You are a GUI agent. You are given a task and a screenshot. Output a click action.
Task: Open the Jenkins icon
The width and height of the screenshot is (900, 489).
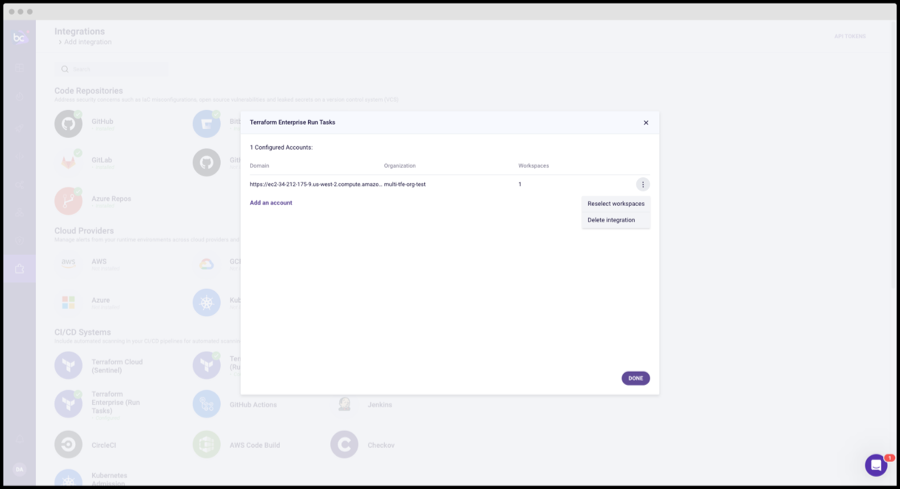(344, 404)
